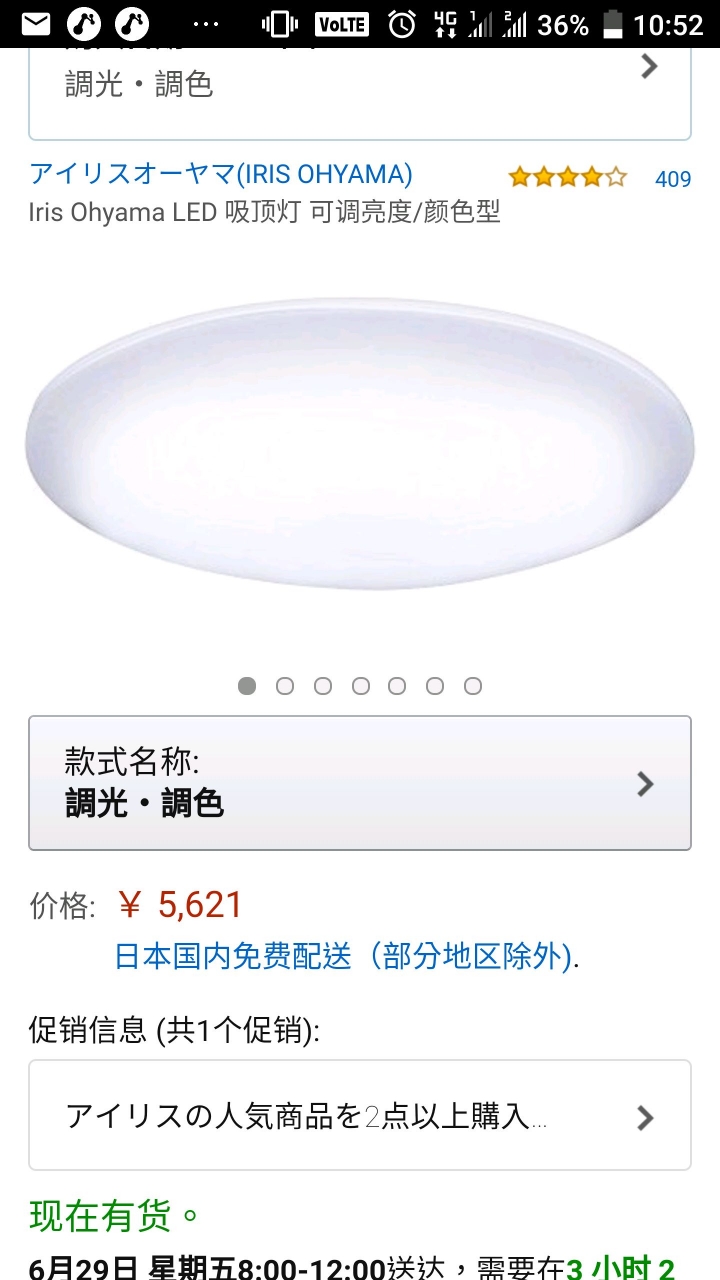The height and width of the screenshot is (1280, 720).
Task: Tap the alarm clock status icon
Action: [x=402, y=24]
